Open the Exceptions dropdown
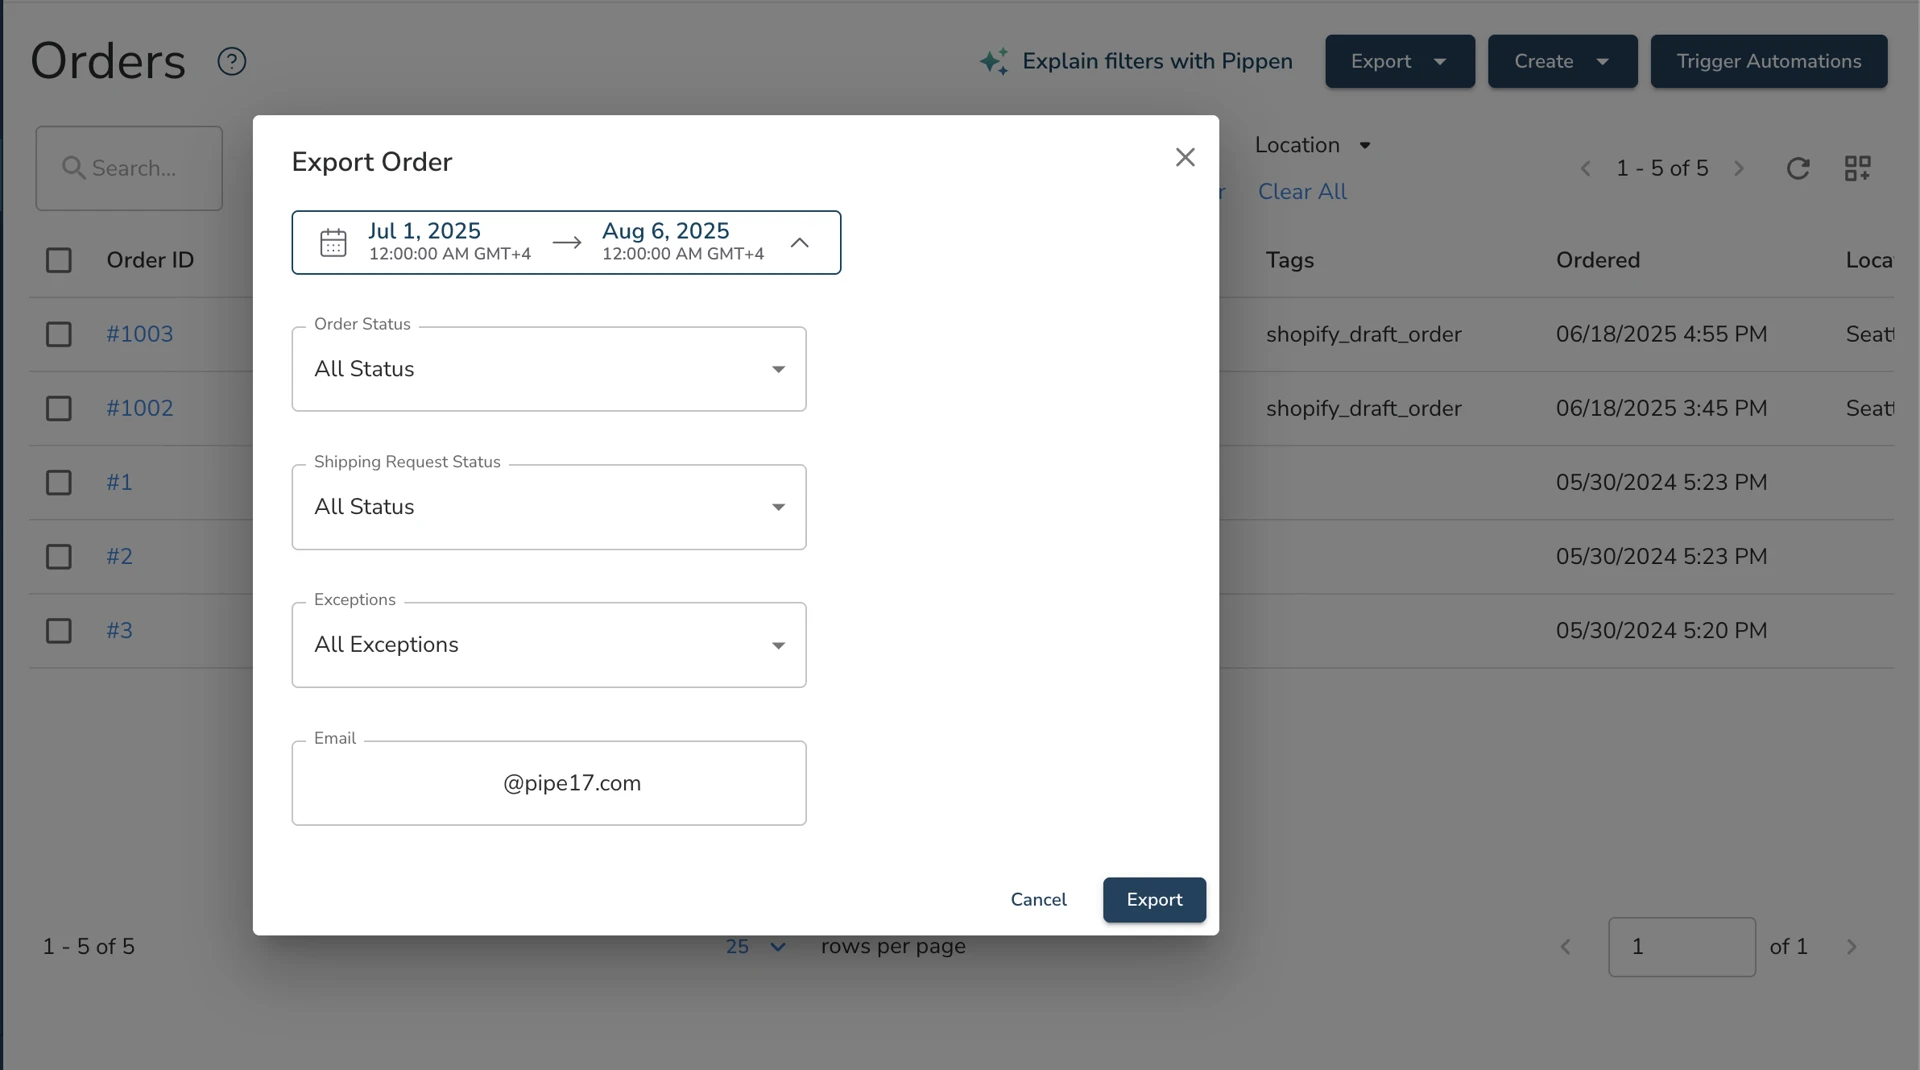Viewport: 1920px width, 1070px height. (x=549, y=645)
